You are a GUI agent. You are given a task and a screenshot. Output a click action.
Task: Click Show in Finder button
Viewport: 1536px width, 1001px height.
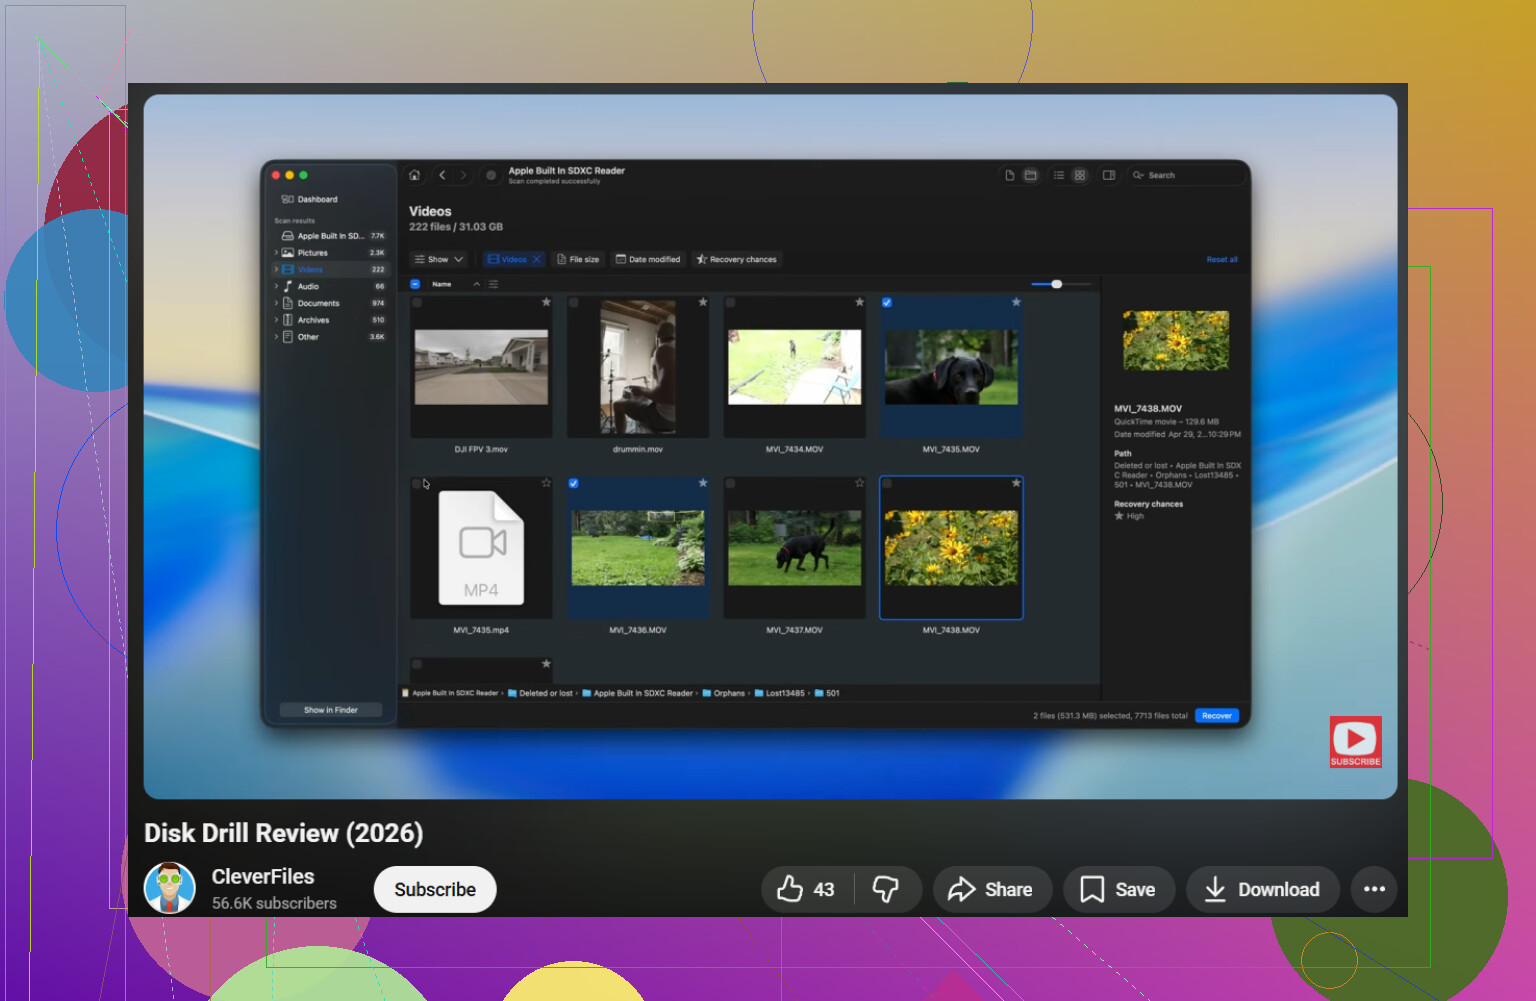331,710
